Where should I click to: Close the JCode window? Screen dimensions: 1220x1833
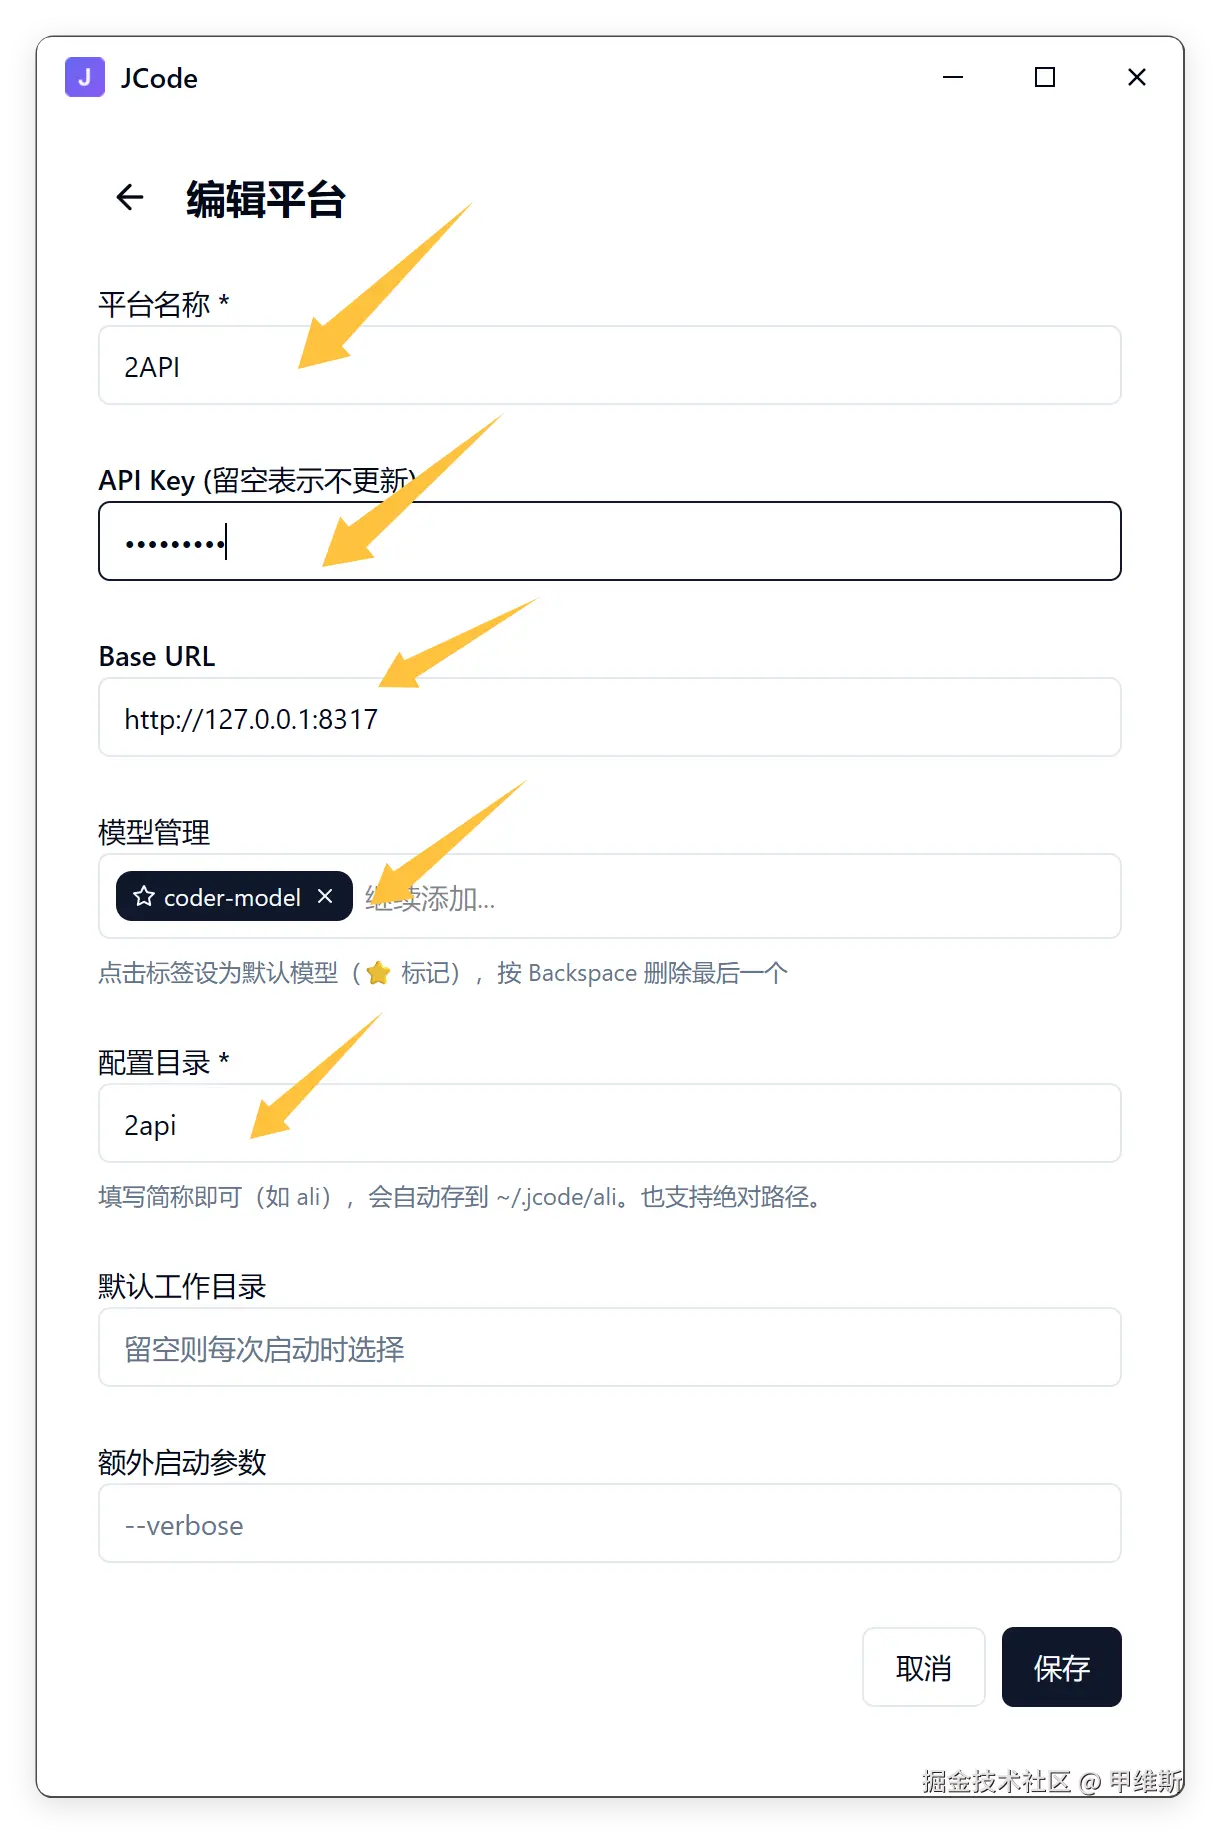click(1137, 77)
